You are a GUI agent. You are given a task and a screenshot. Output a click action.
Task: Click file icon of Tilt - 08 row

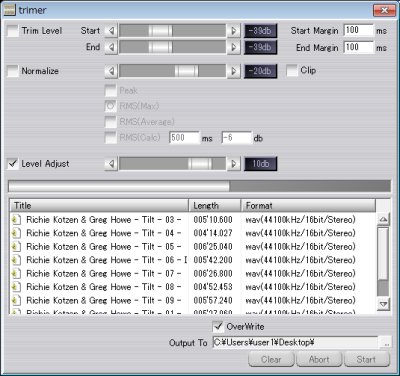(x=16, y=287)
